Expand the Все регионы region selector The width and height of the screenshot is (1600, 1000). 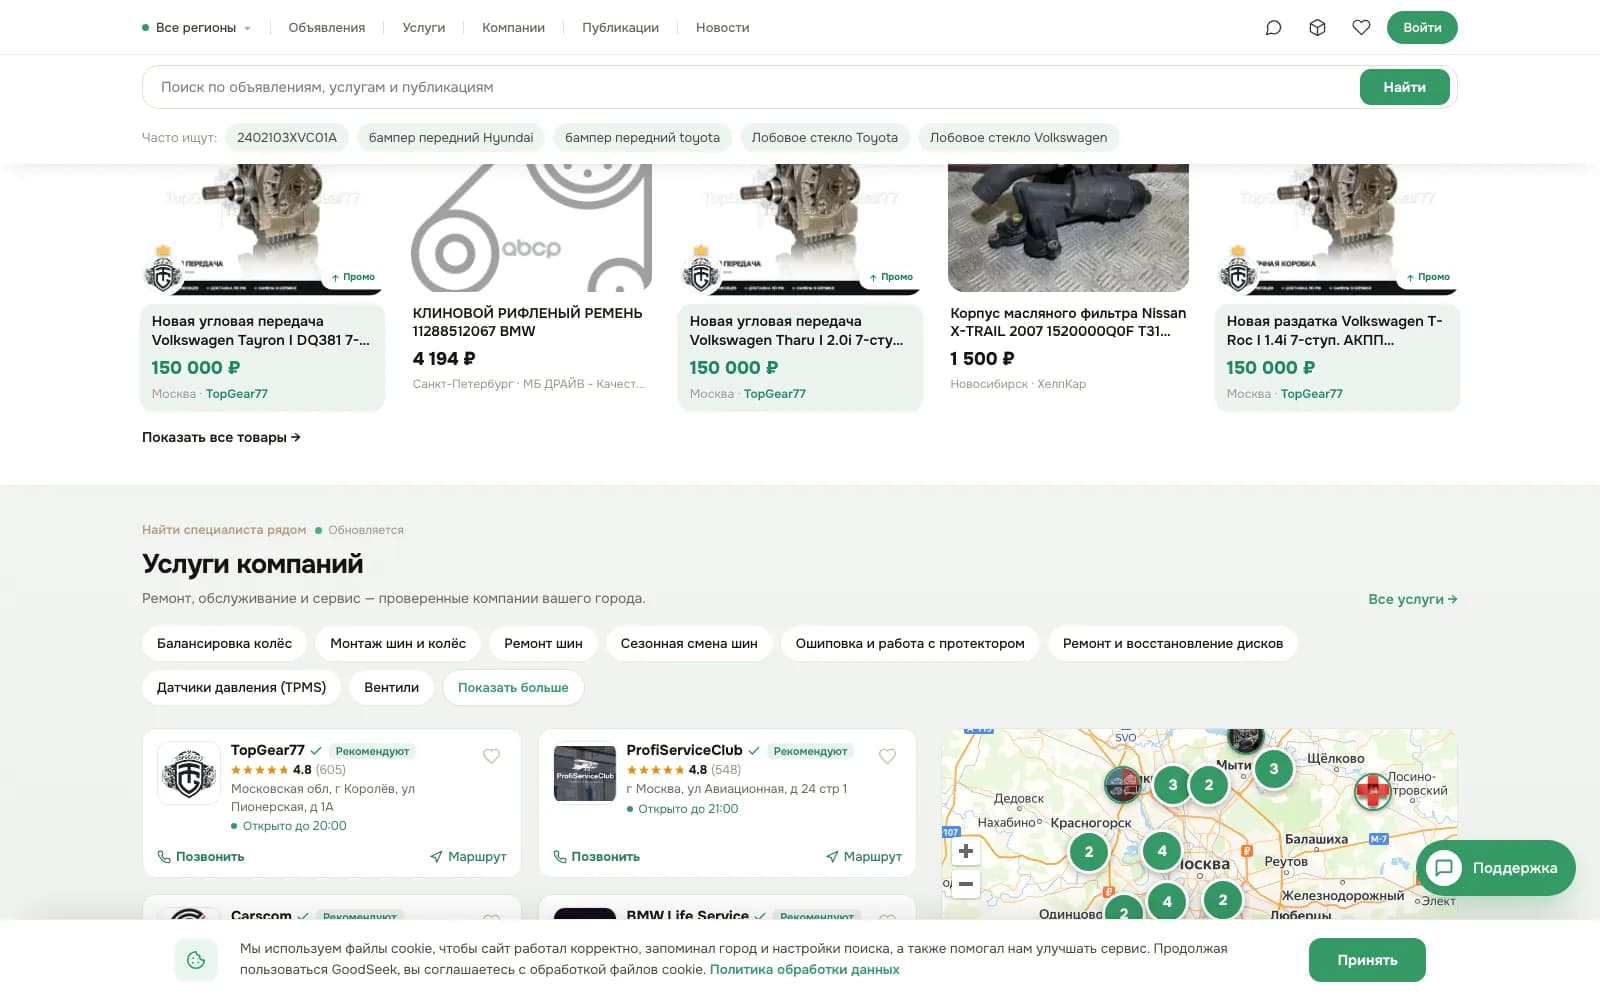point(196,28)
